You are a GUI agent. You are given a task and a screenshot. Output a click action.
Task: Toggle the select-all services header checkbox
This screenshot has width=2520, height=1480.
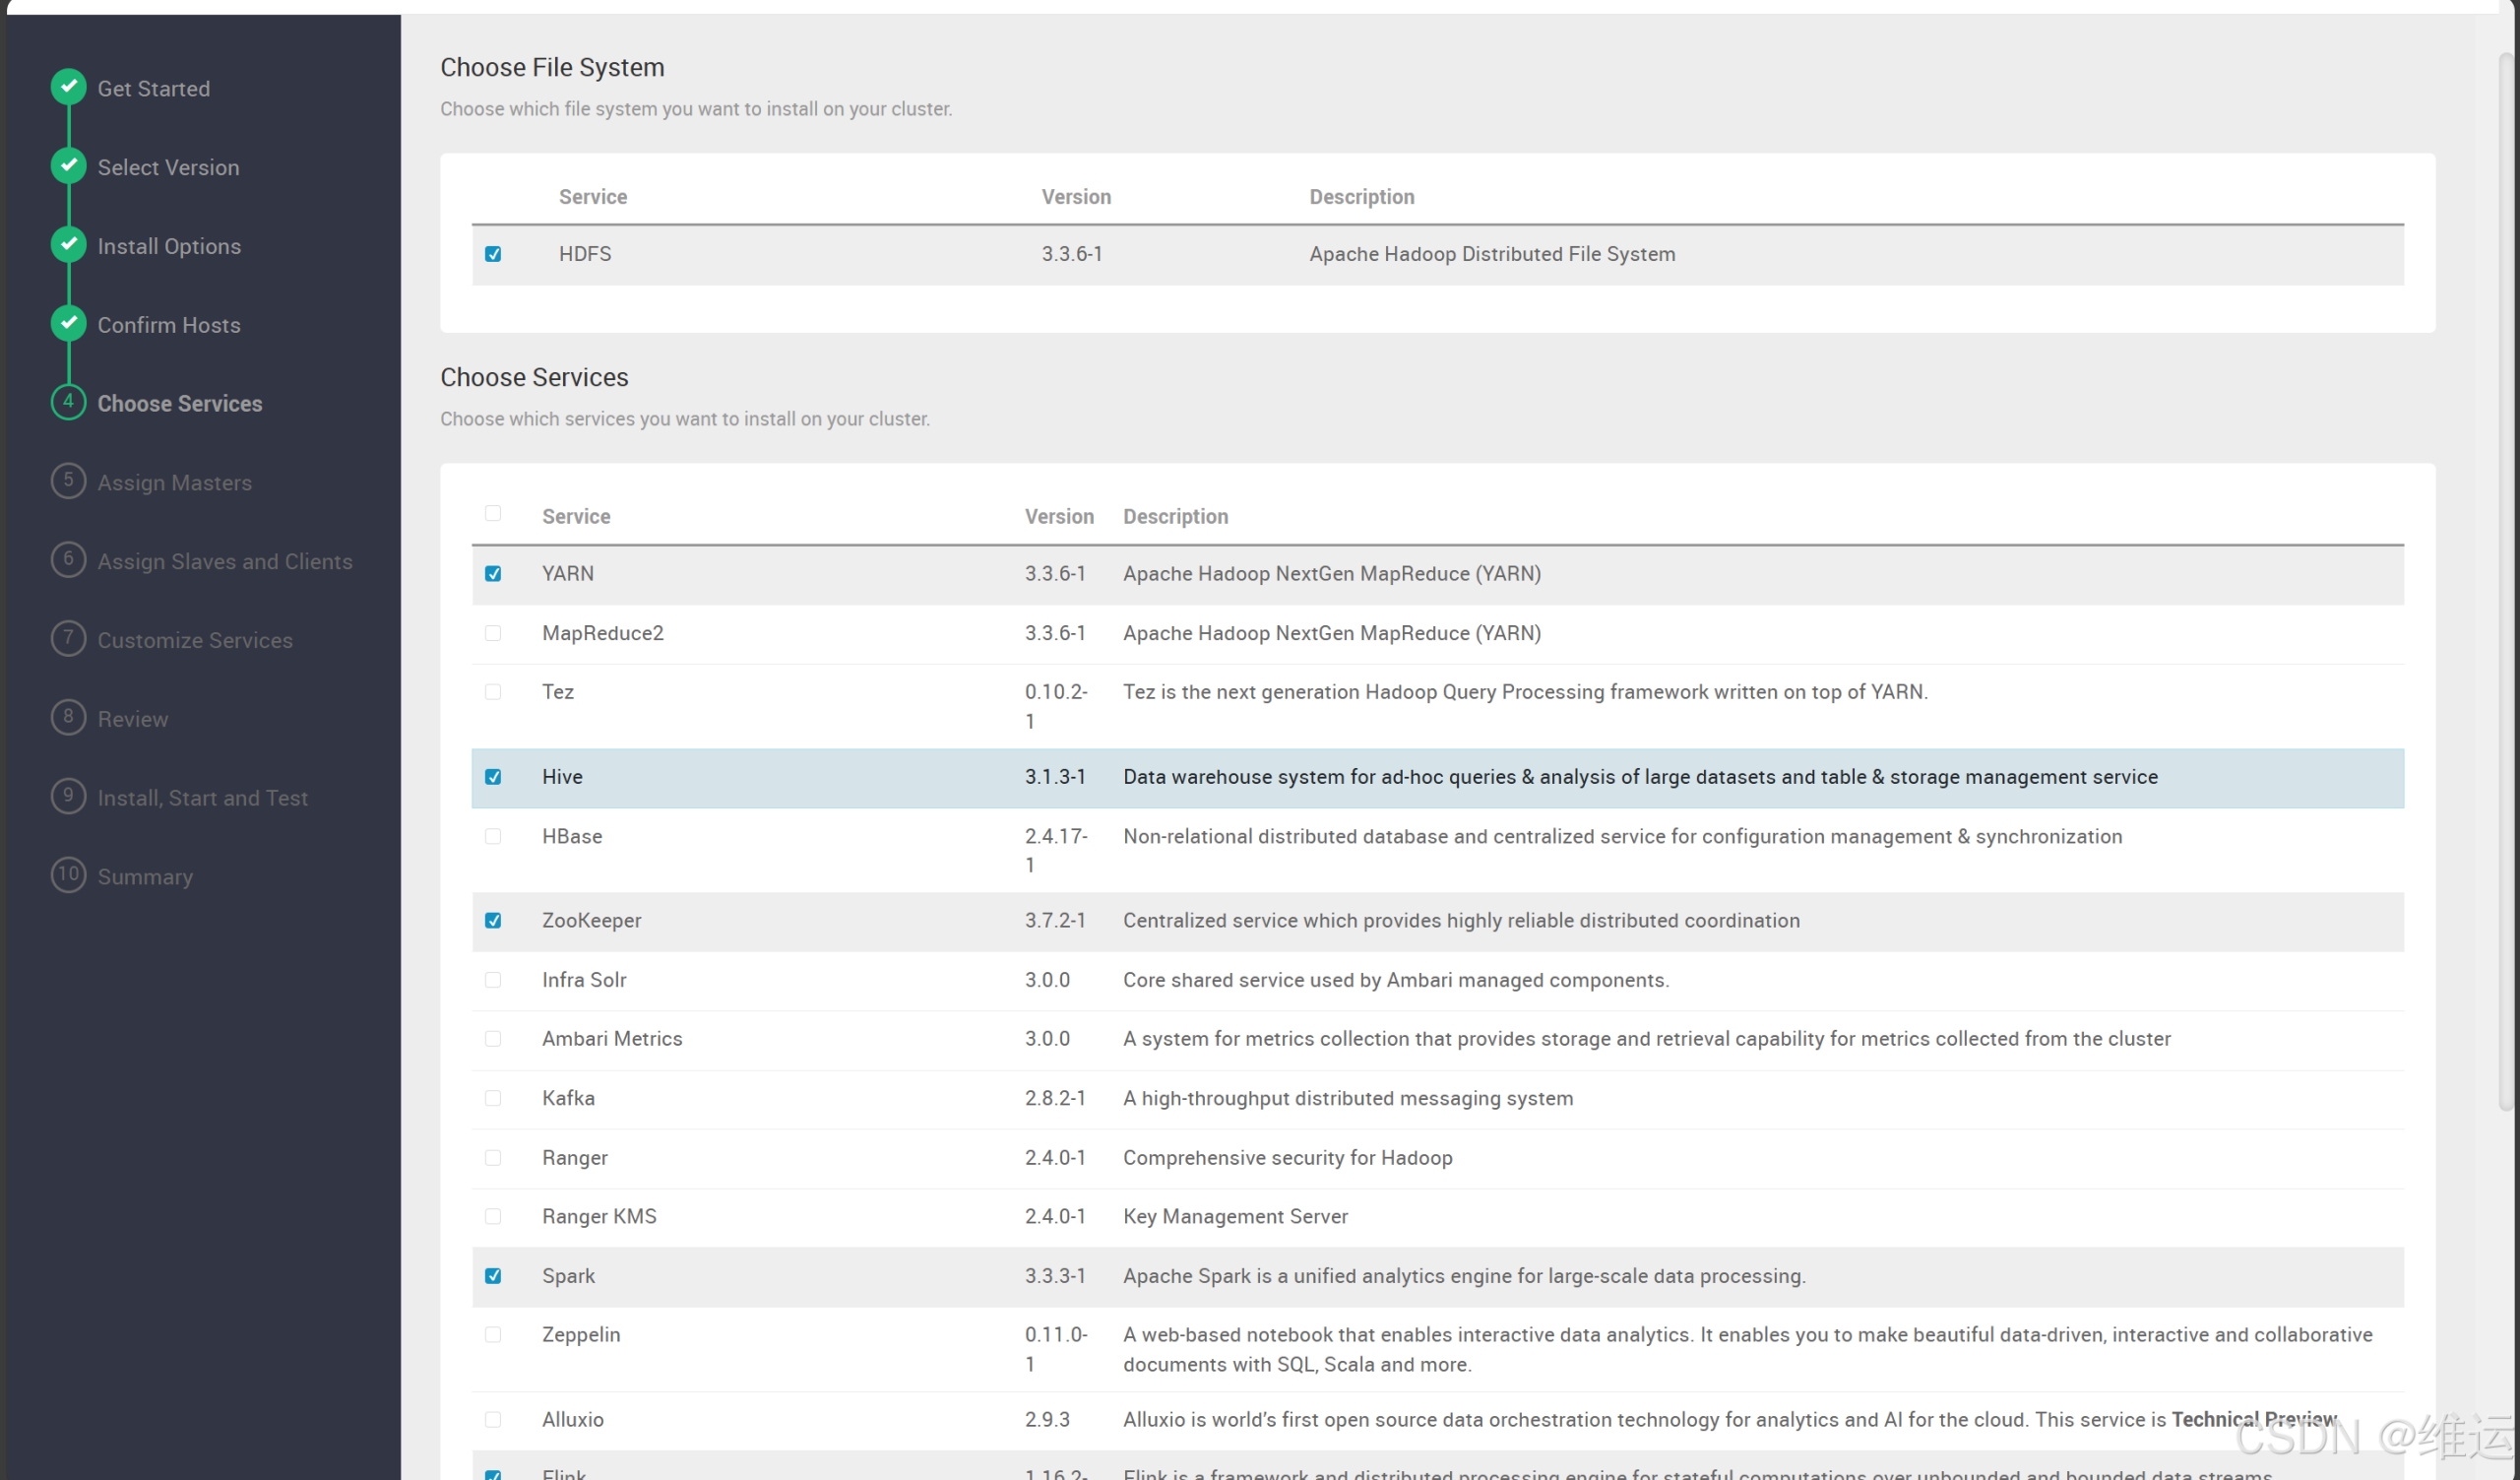click(x=493, y=513)
